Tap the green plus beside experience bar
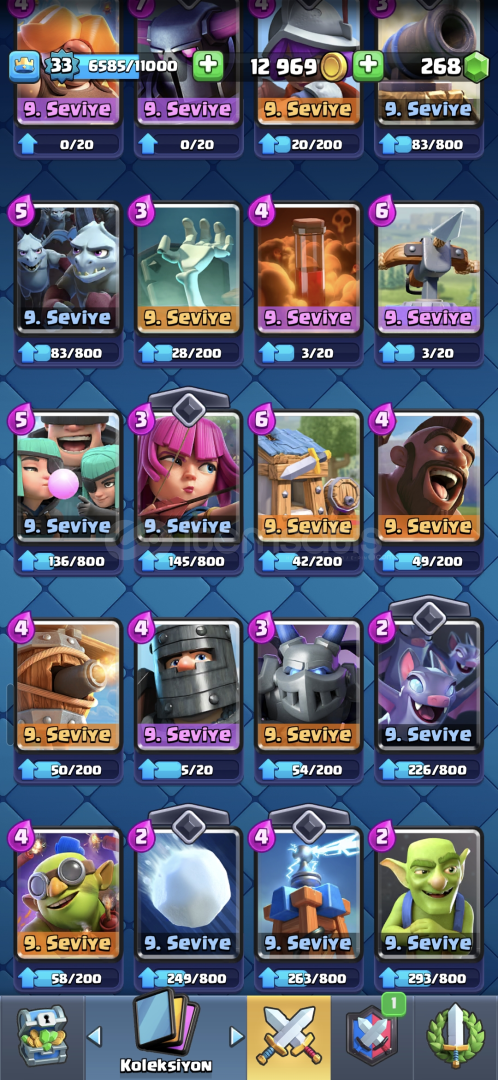This screenshot has width=498, height=1080. 207,66
